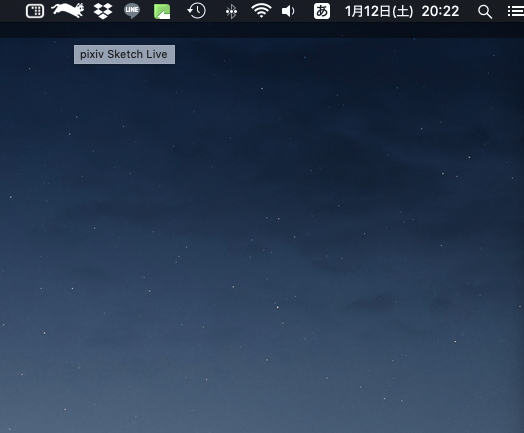Open Notification Center list icon
The height and width of the screenshot is (433, 524).
click(515, 11)
